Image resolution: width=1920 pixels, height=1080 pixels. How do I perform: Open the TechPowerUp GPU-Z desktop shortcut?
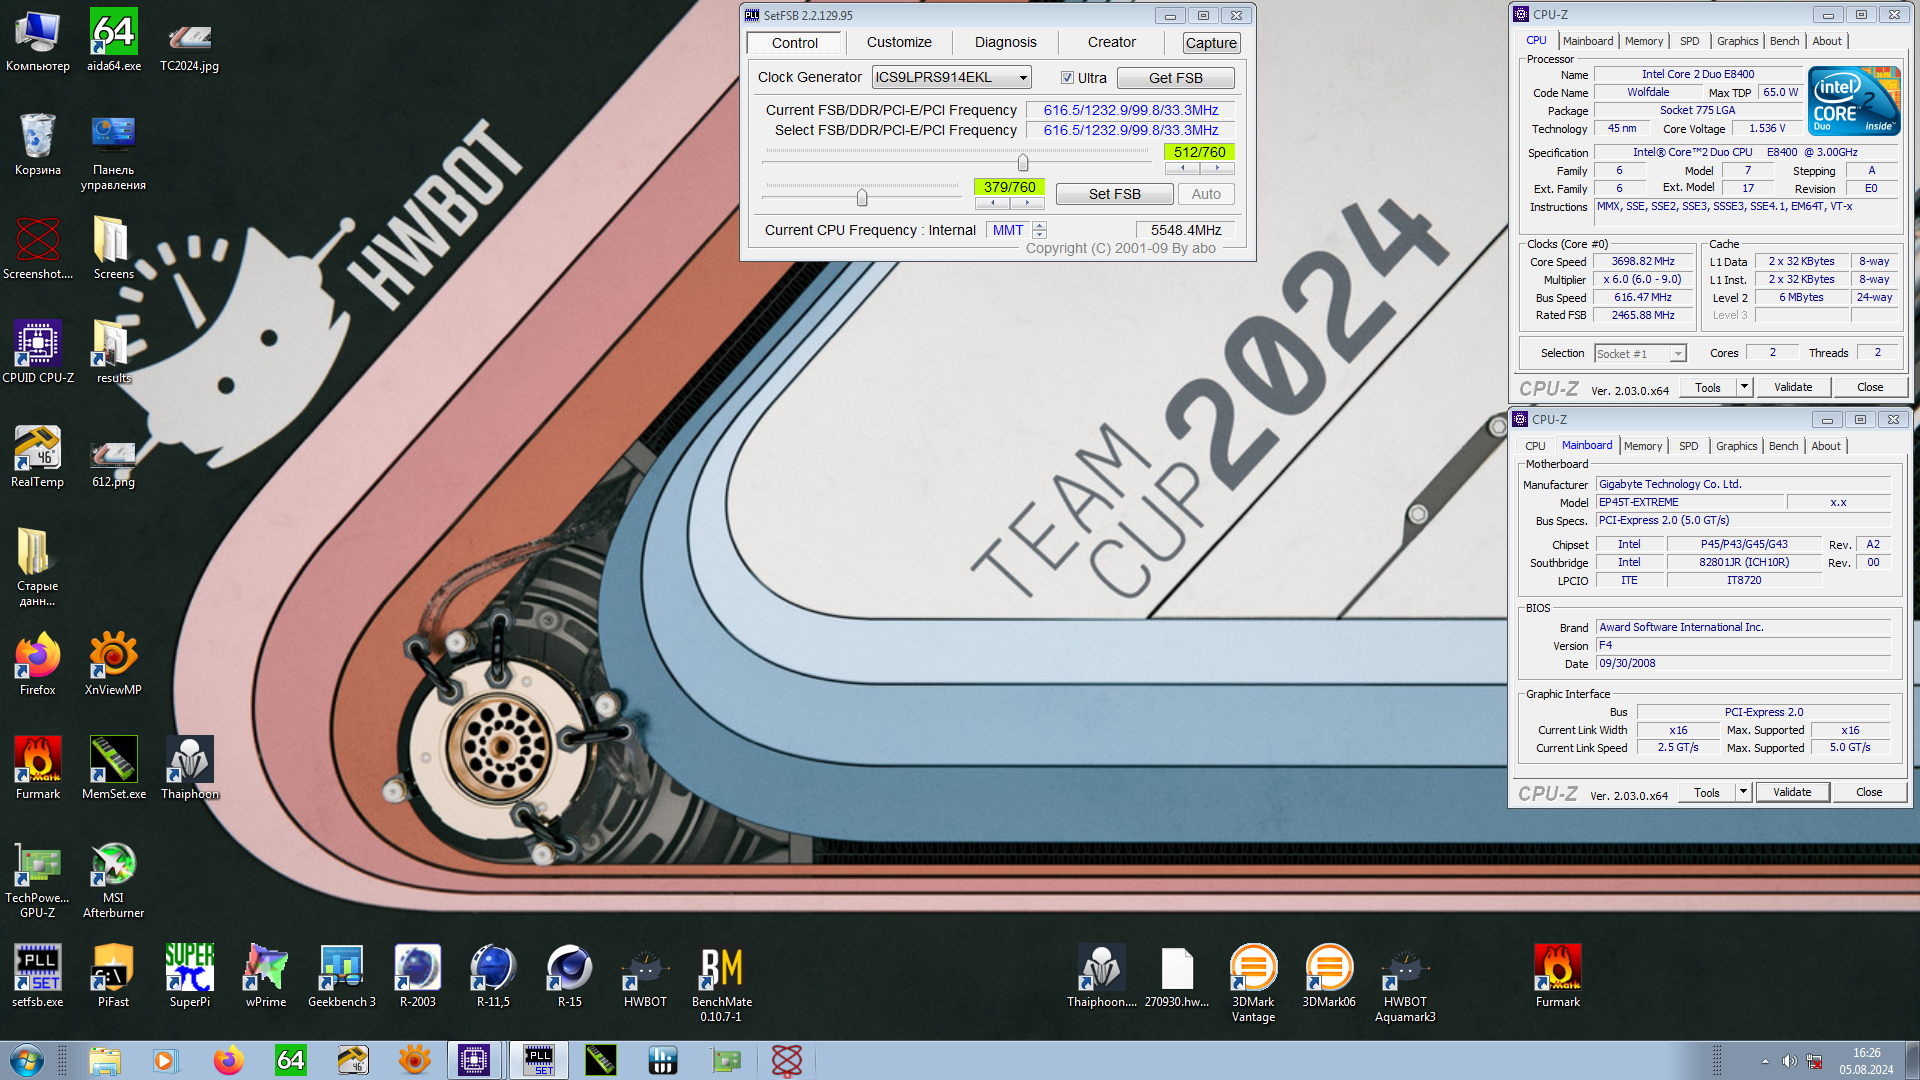38,880
